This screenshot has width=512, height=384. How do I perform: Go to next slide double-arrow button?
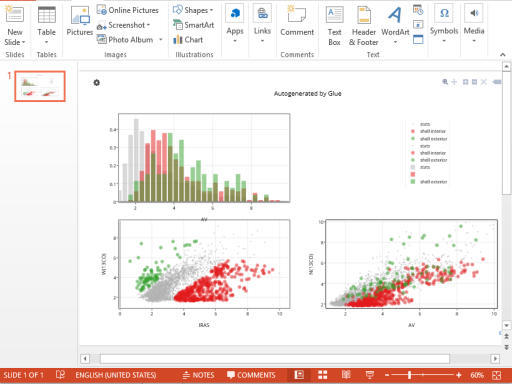(507, 347)
